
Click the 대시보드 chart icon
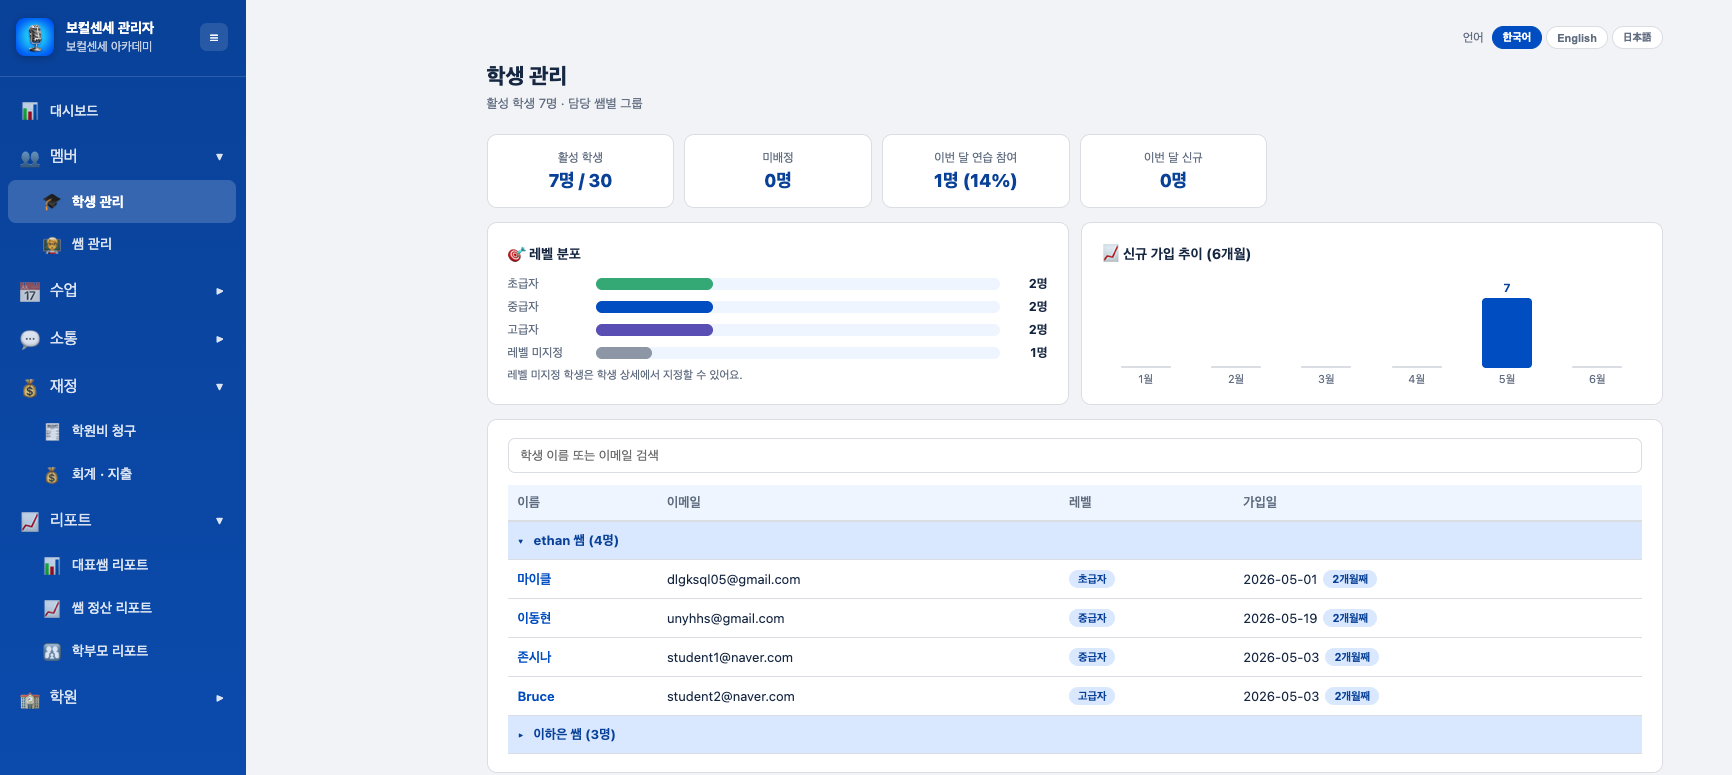coord(30,111)
